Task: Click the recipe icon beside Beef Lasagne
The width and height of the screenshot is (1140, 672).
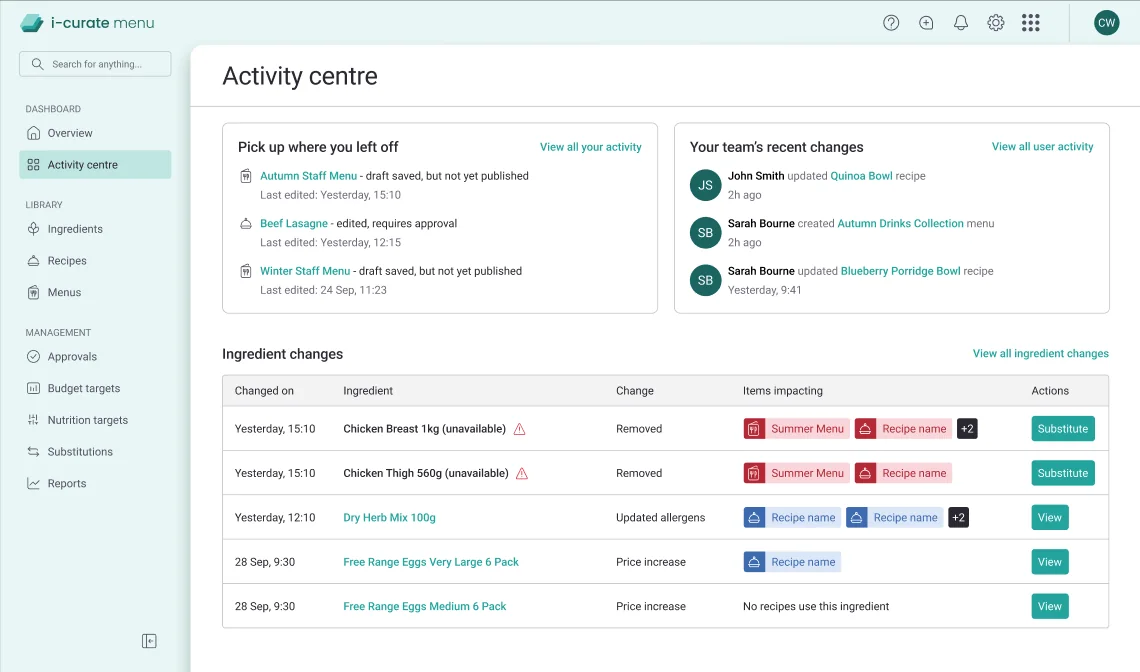Action: (x=246, y=223)
